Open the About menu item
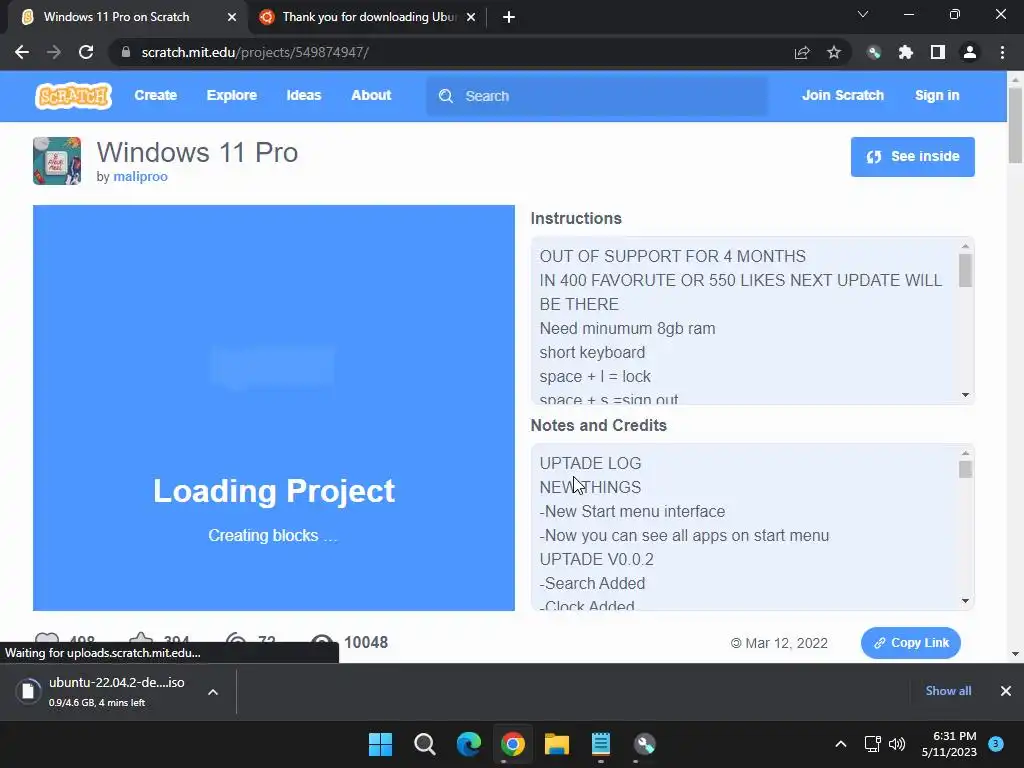Screen dimensions: 1024x768 pyautogui.click(x=371, y=95)
